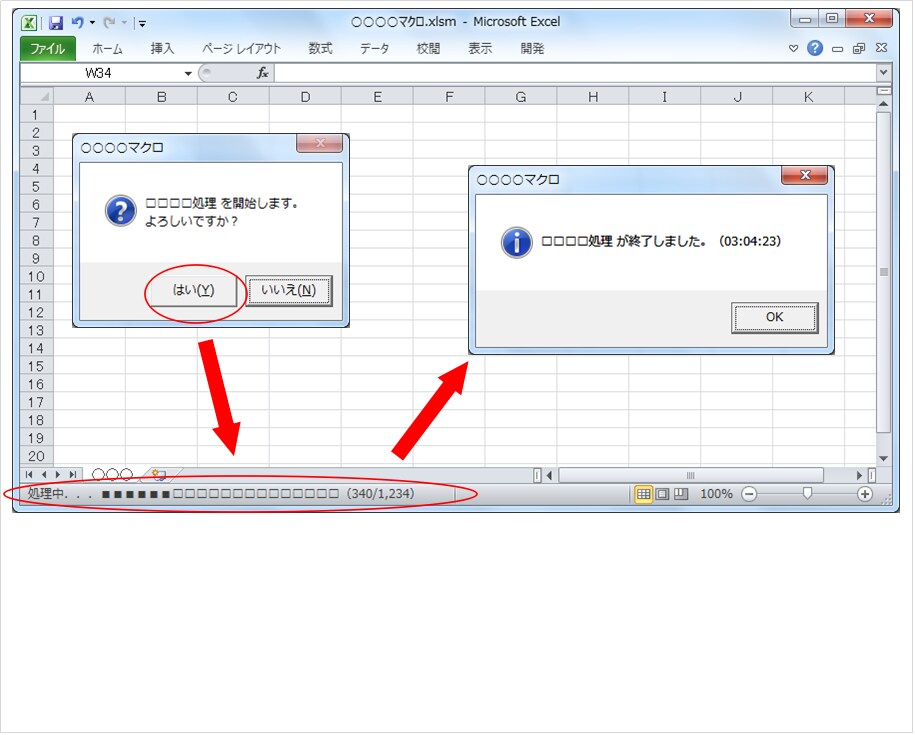Switch to the 数式 ribbon tab
Viewport: 915px width, 735px height.
coord(320,48)
